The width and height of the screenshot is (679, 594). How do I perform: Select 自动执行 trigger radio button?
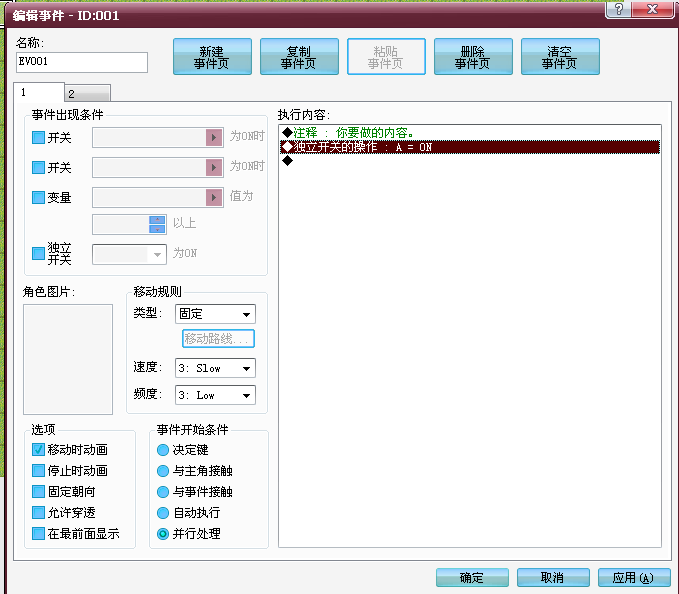pyautogui.click(x=163, y=513)
